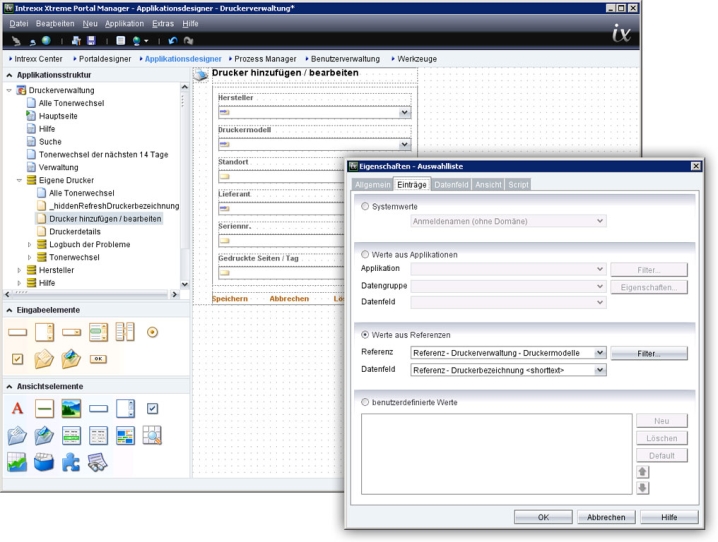
Task: Select the image view element
Action: pyautogui.click(x=71, y=408)
